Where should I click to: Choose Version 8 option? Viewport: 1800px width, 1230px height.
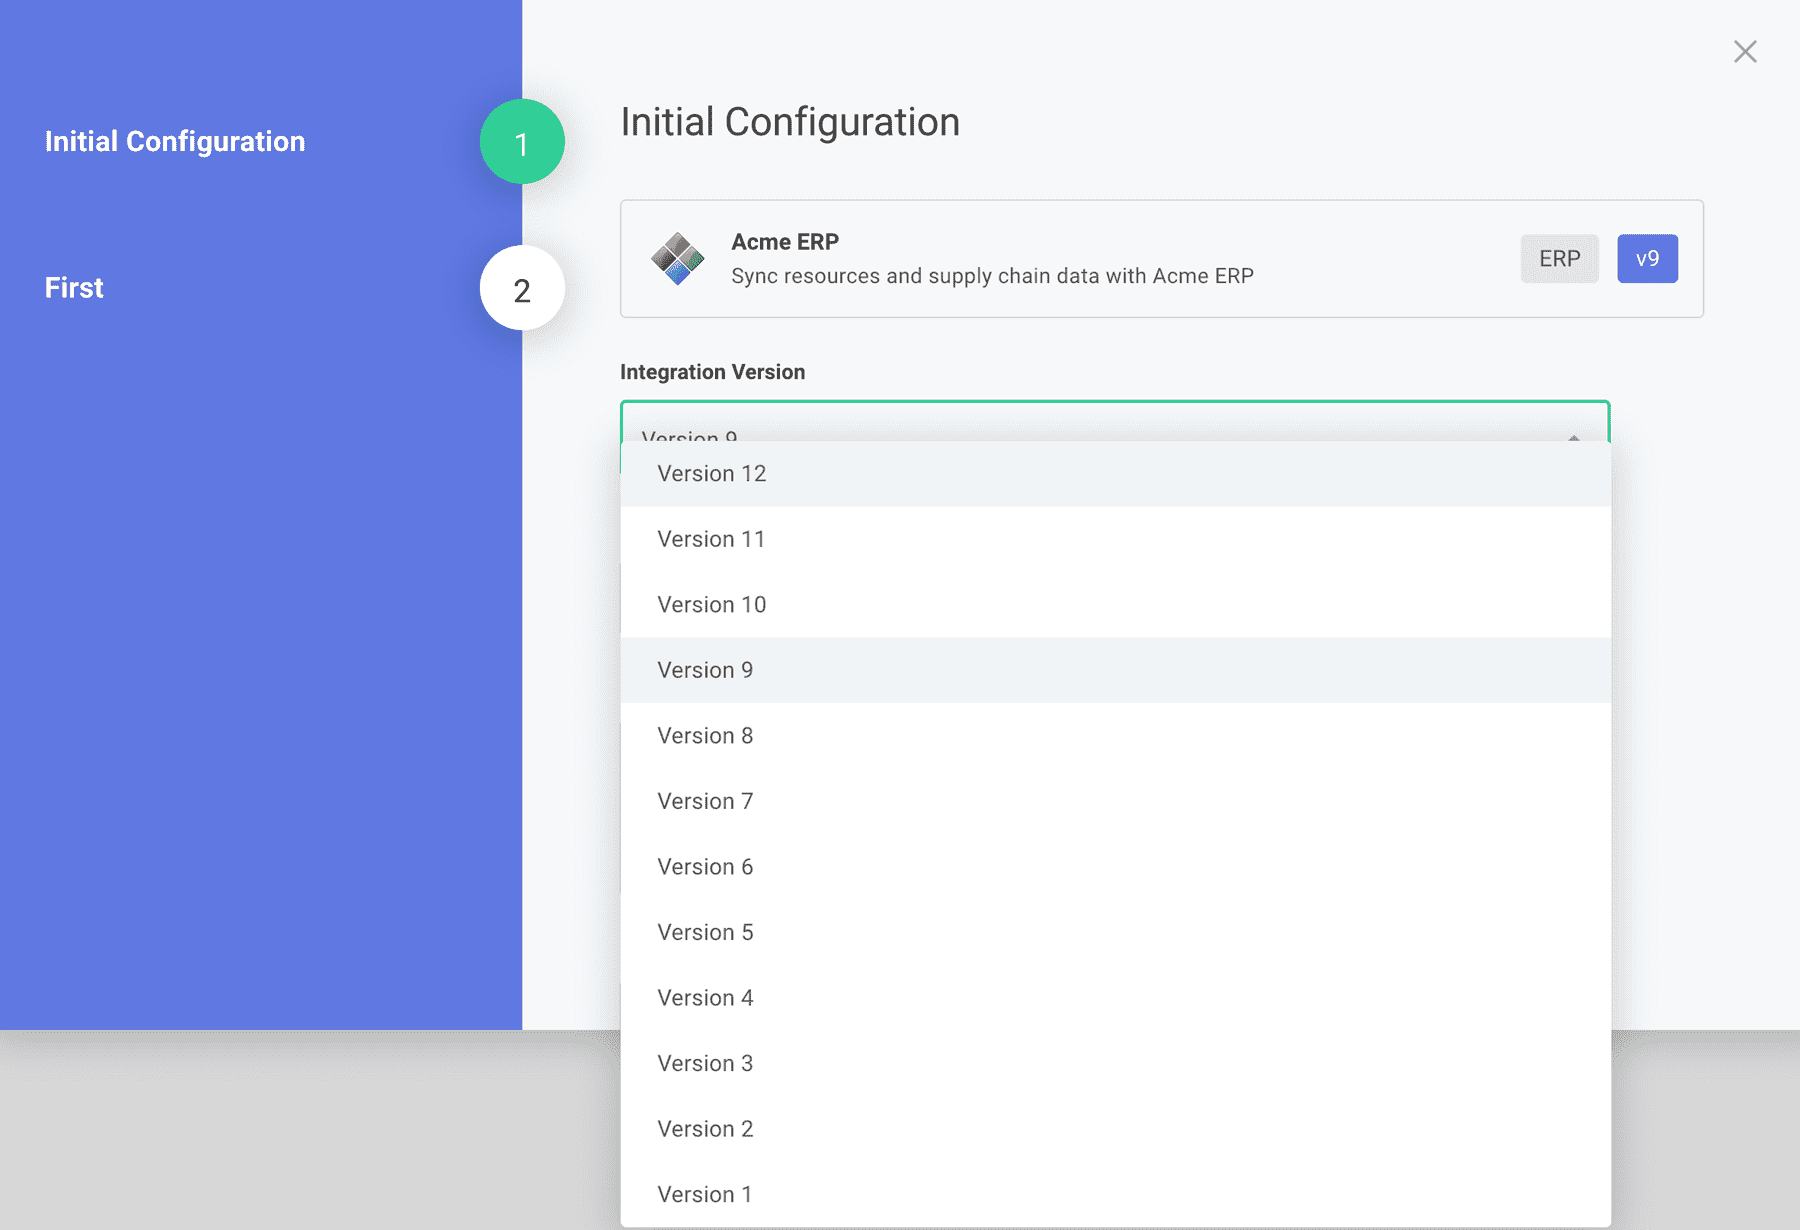[x=1115, y=736]
